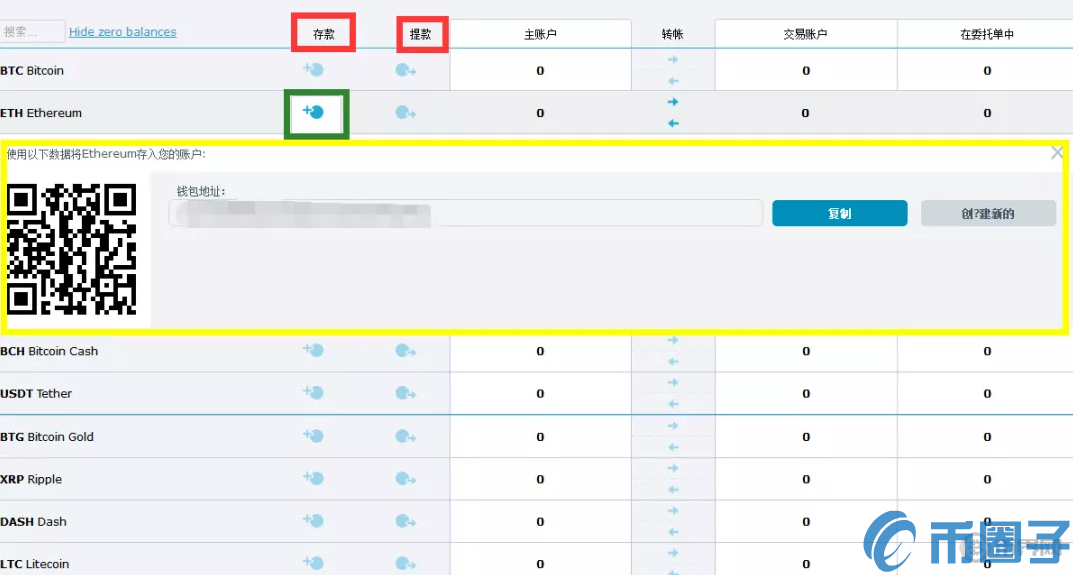Click the Hide zero balances link

click(122, 32)
